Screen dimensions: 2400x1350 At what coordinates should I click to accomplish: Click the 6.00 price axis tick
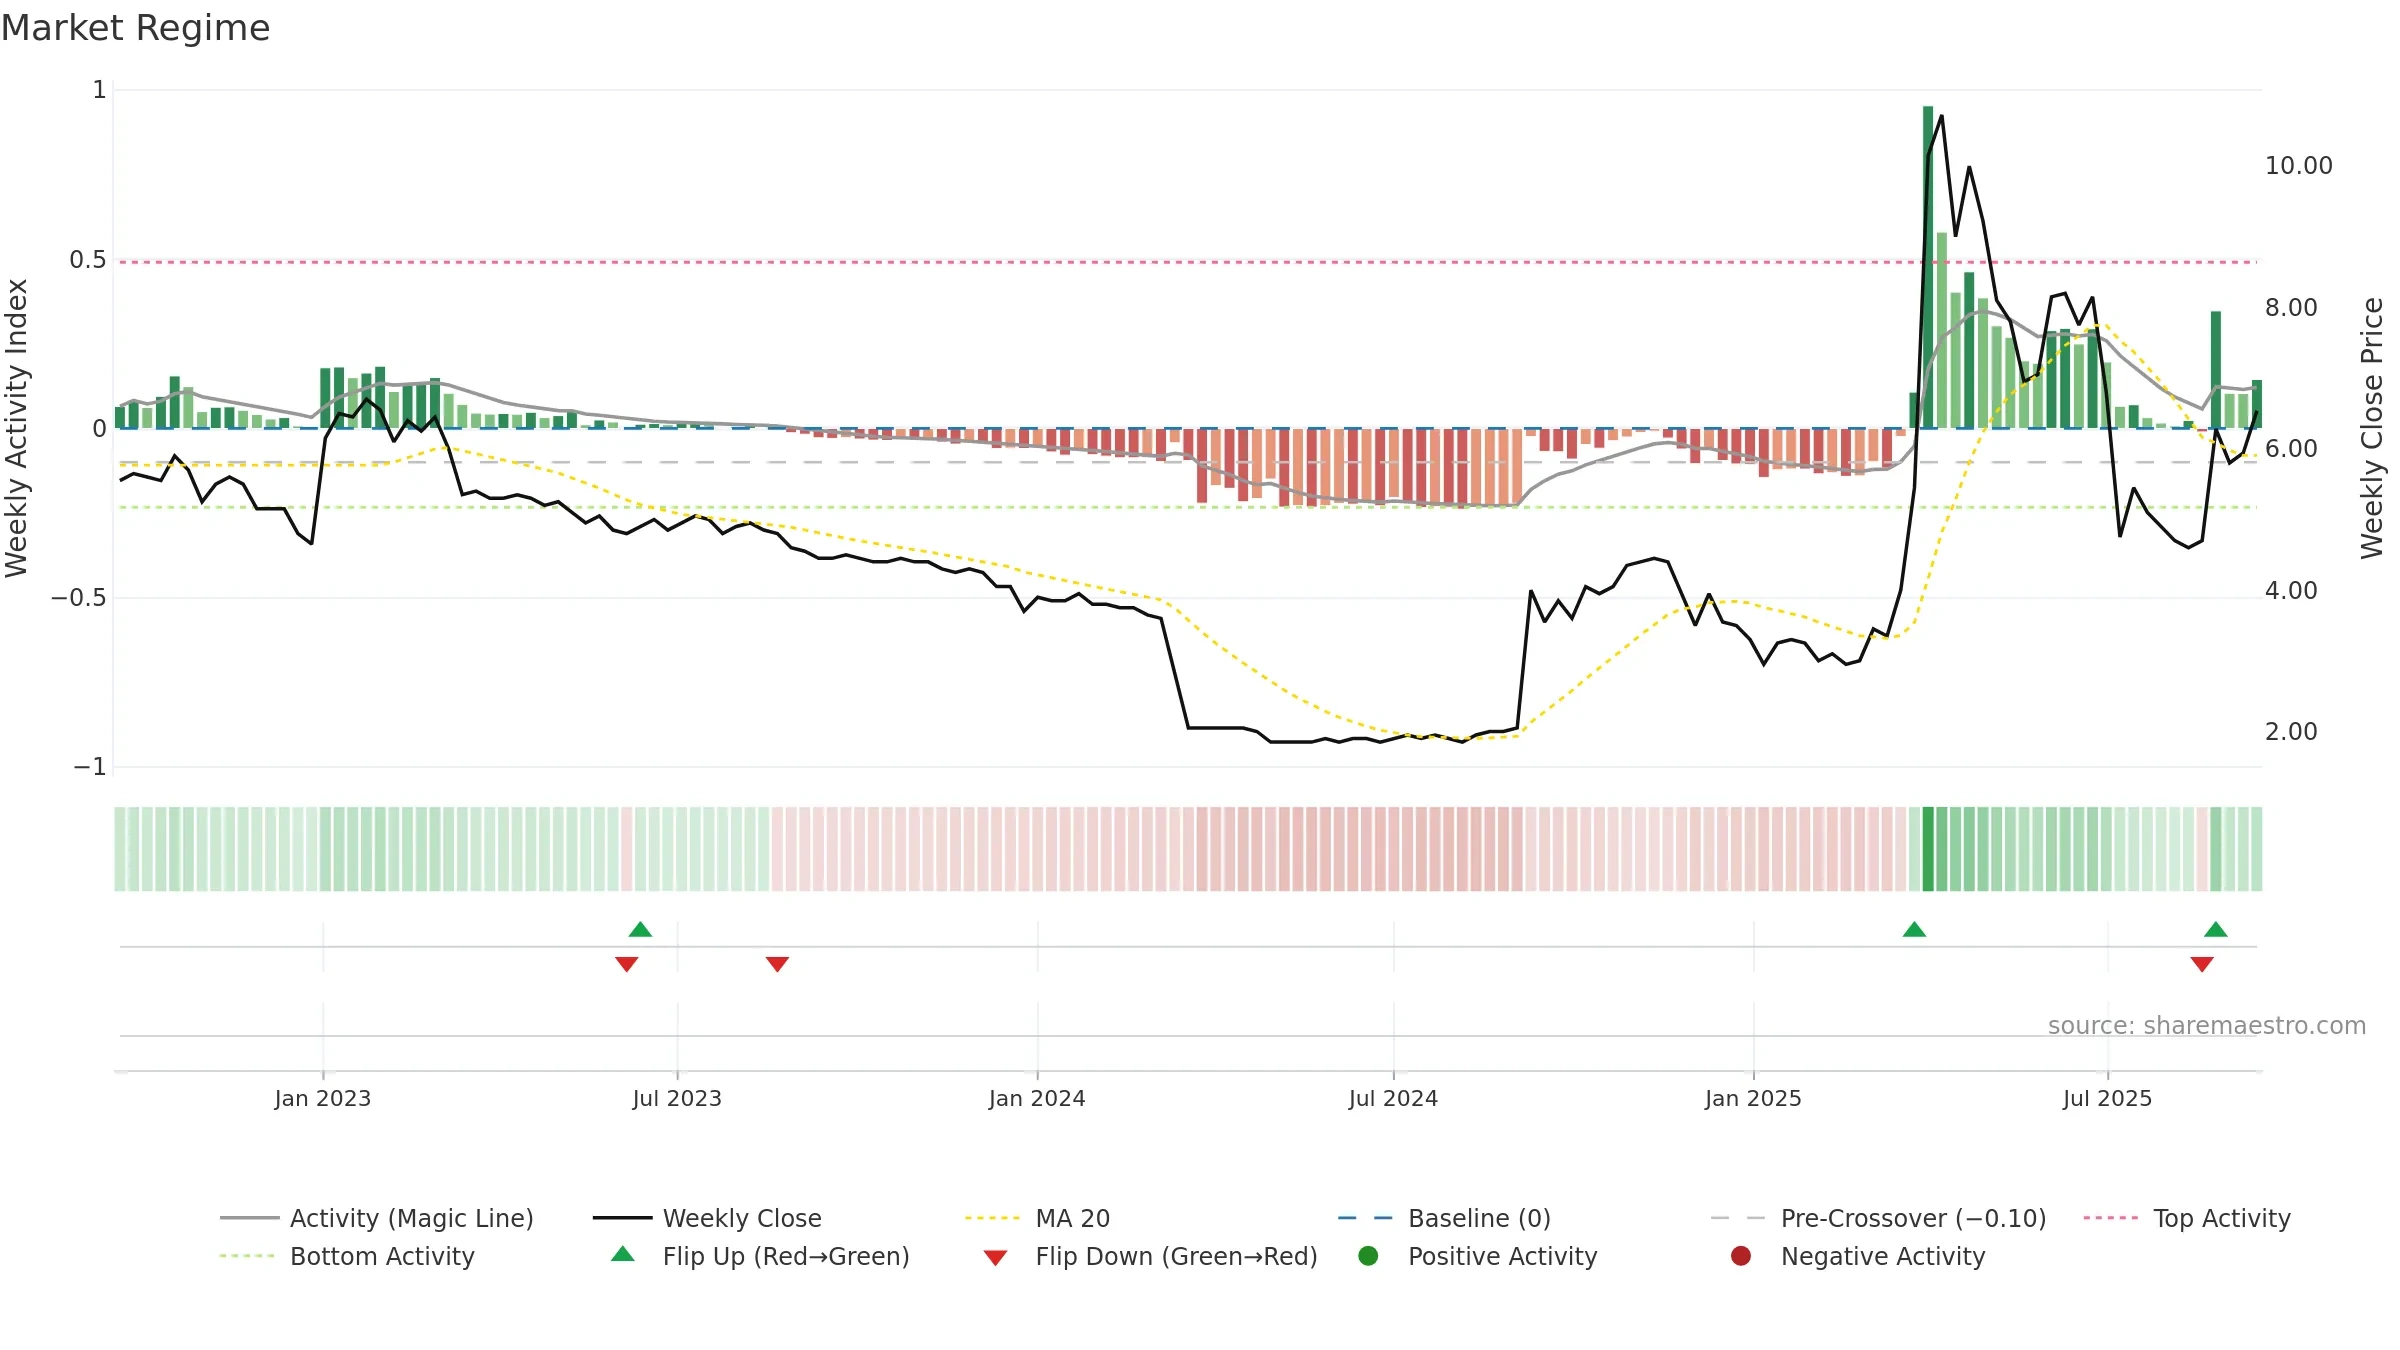[x=2291, y=449]
